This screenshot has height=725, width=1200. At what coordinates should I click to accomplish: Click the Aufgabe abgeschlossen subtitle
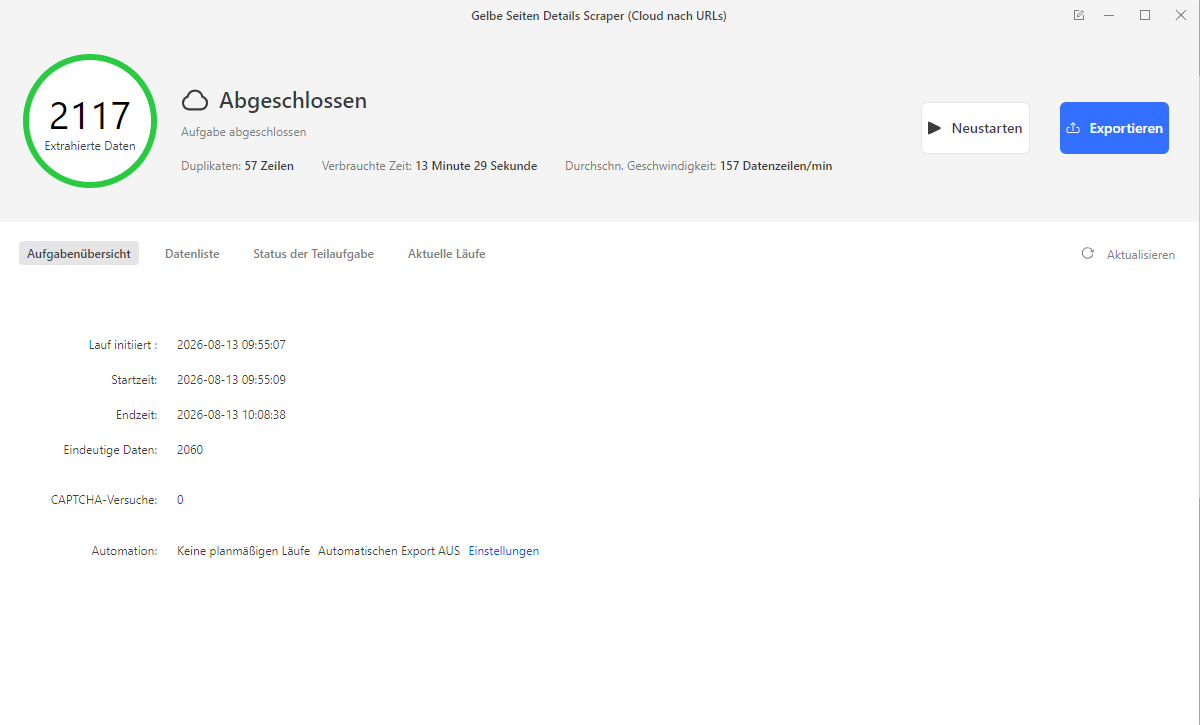tap(244, 132)
